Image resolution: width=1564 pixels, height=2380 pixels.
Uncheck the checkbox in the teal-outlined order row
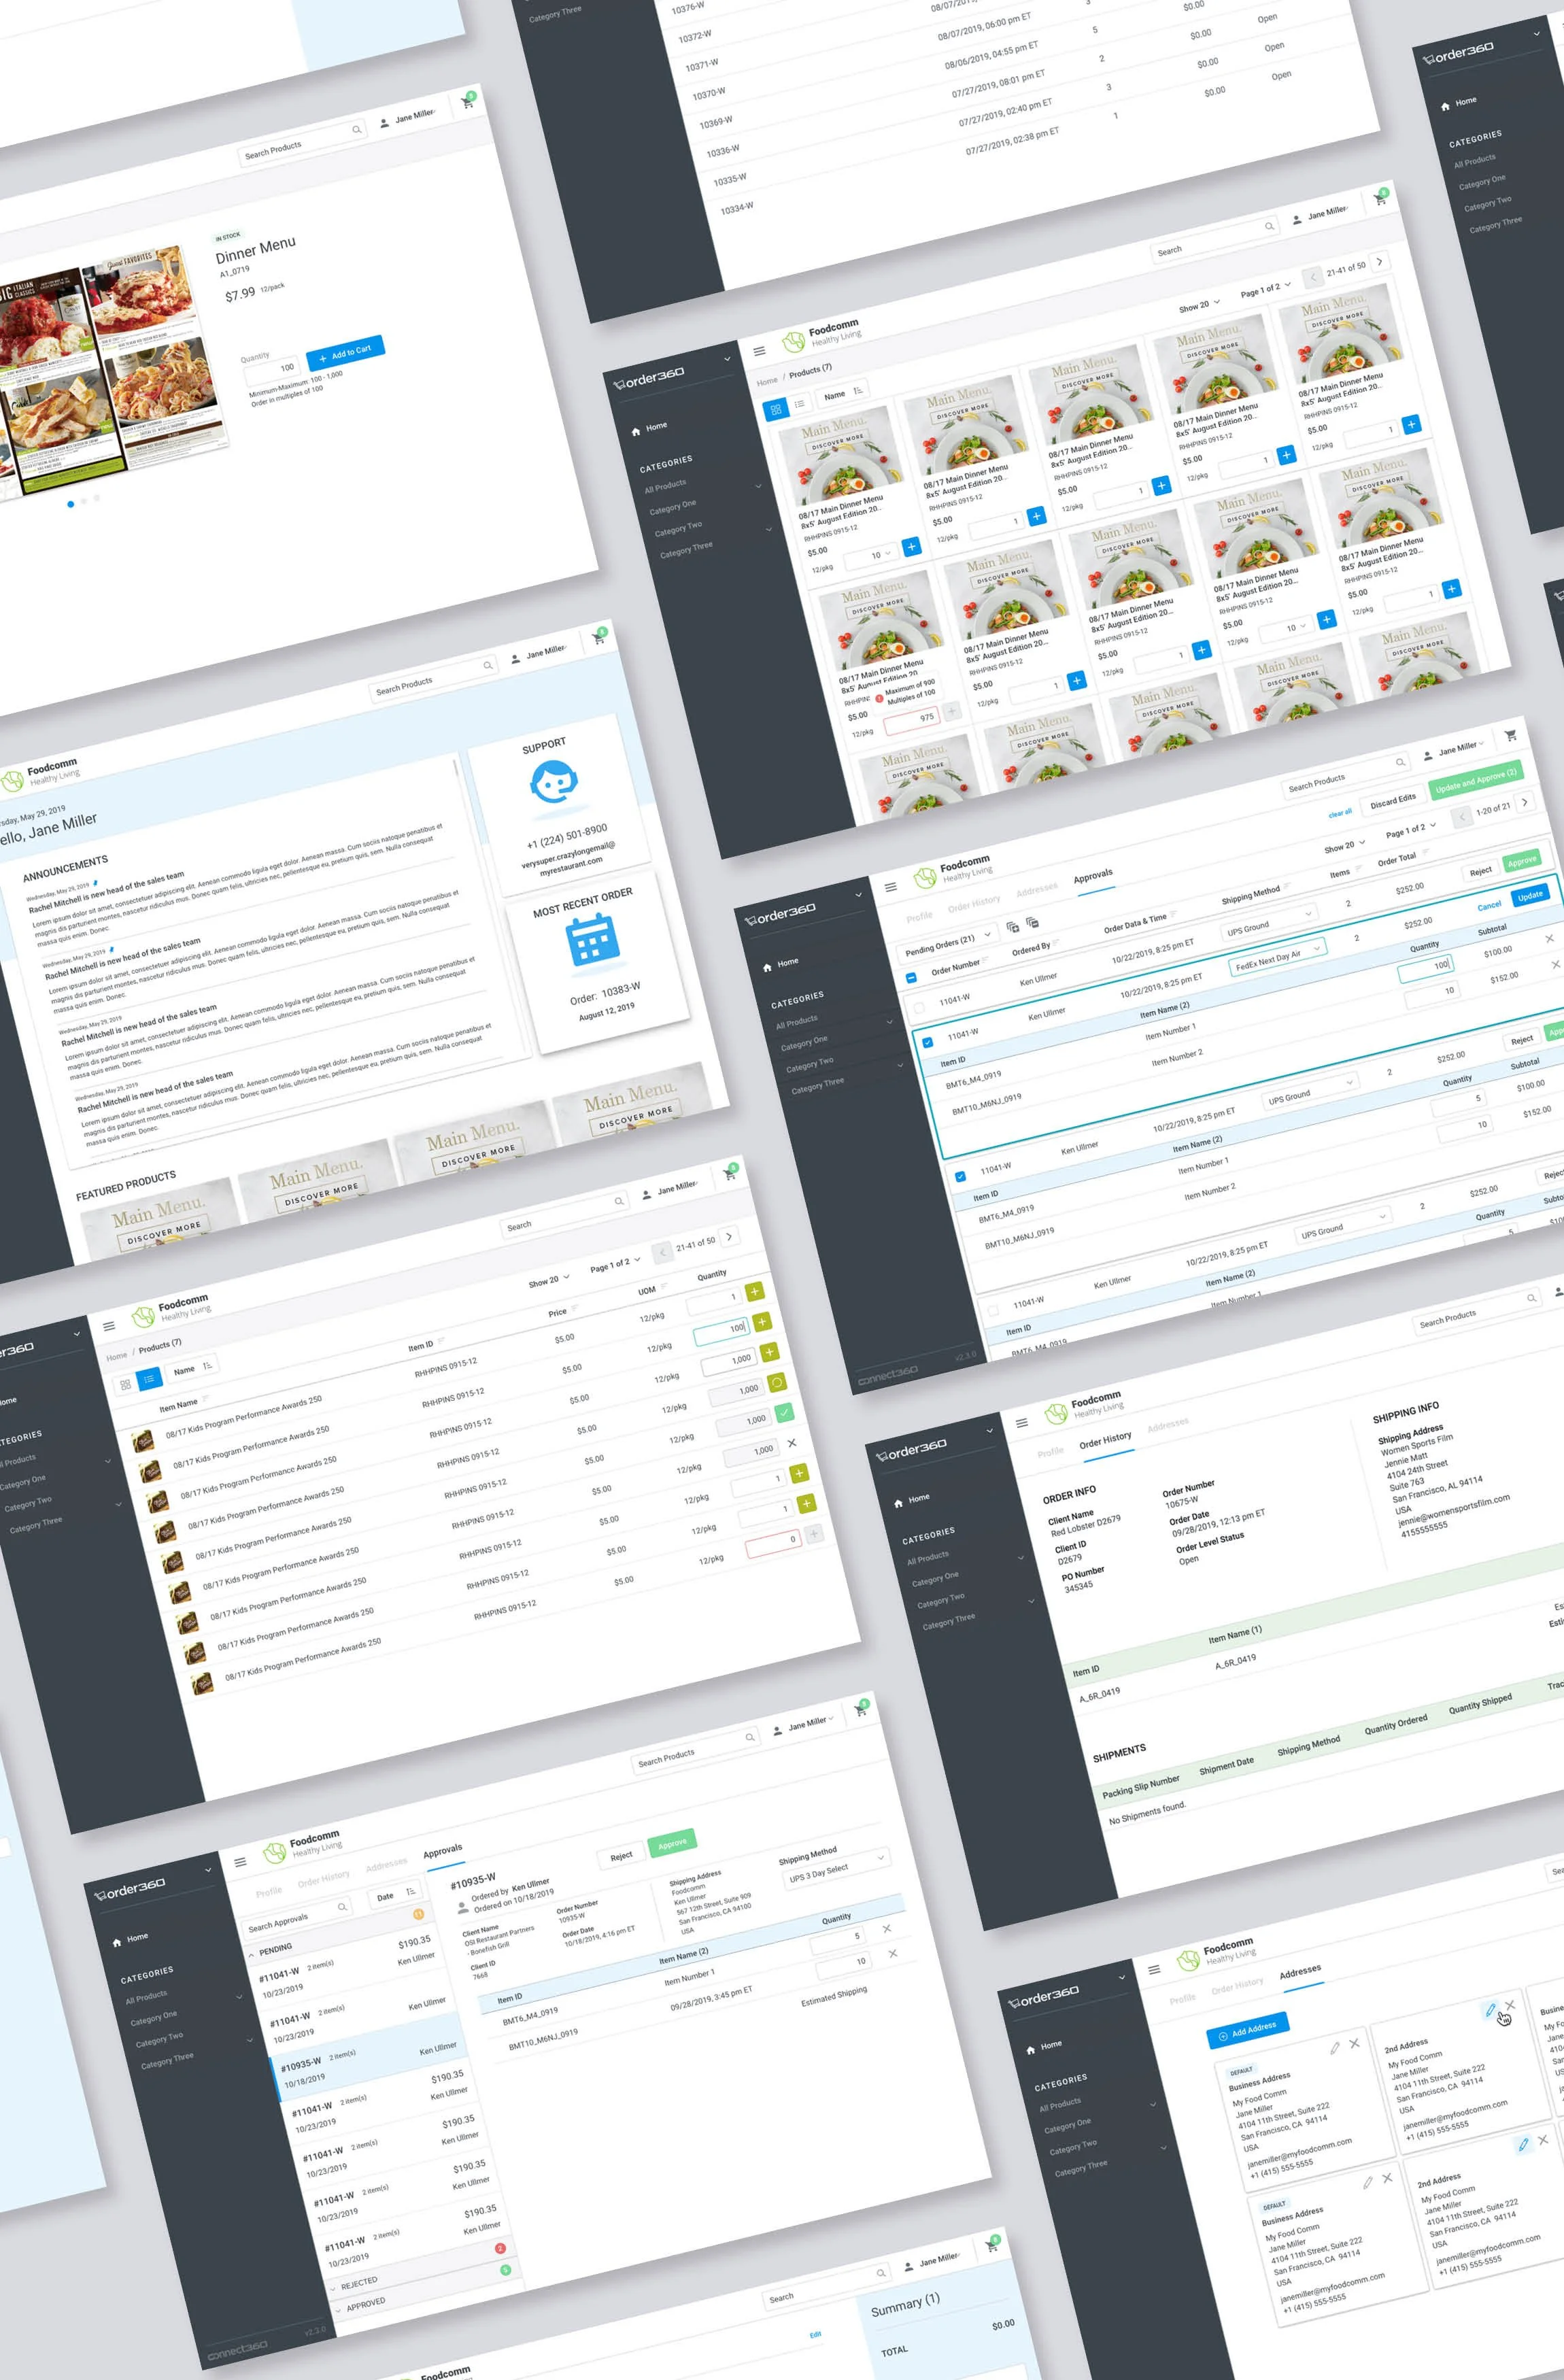coord(927,1042)
